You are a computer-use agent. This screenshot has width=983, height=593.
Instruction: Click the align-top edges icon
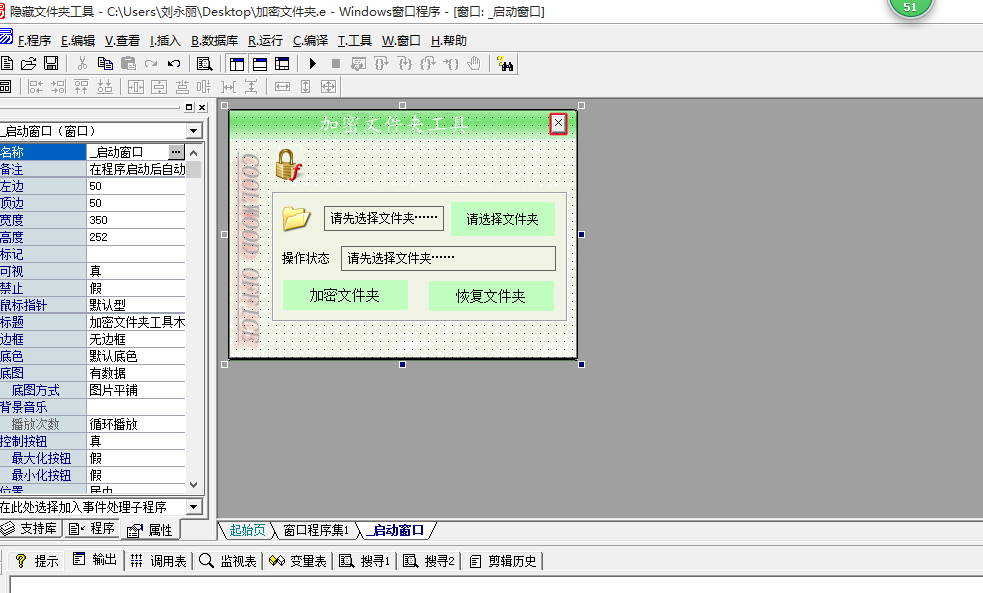[x=81, y=87]
